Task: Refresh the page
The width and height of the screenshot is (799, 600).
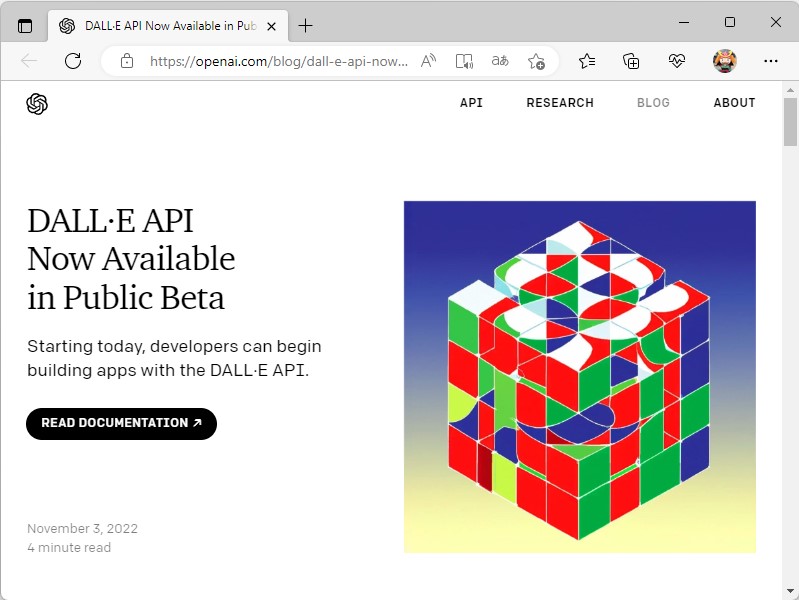Action: (x=73, y=61)
